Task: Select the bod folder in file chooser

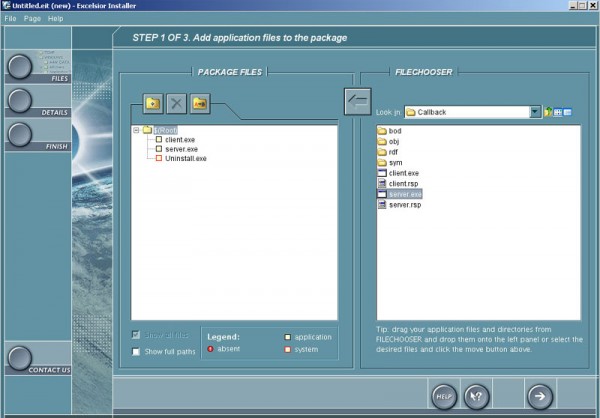Action: coord(390,131)
